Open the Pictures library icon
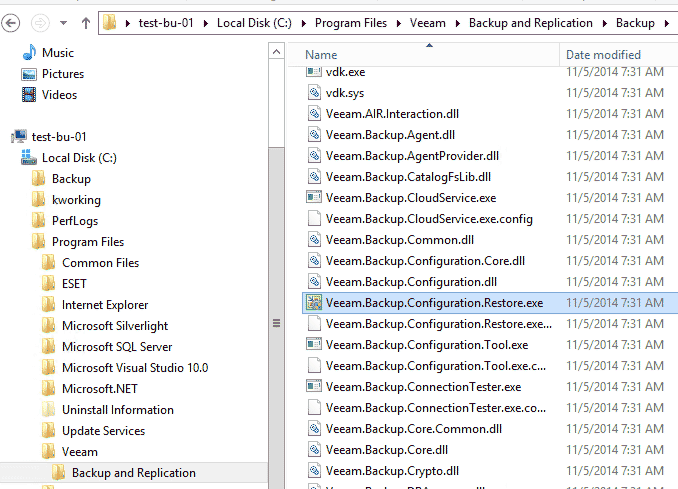The width and height of the screenshot is (678, 489). 29,74
